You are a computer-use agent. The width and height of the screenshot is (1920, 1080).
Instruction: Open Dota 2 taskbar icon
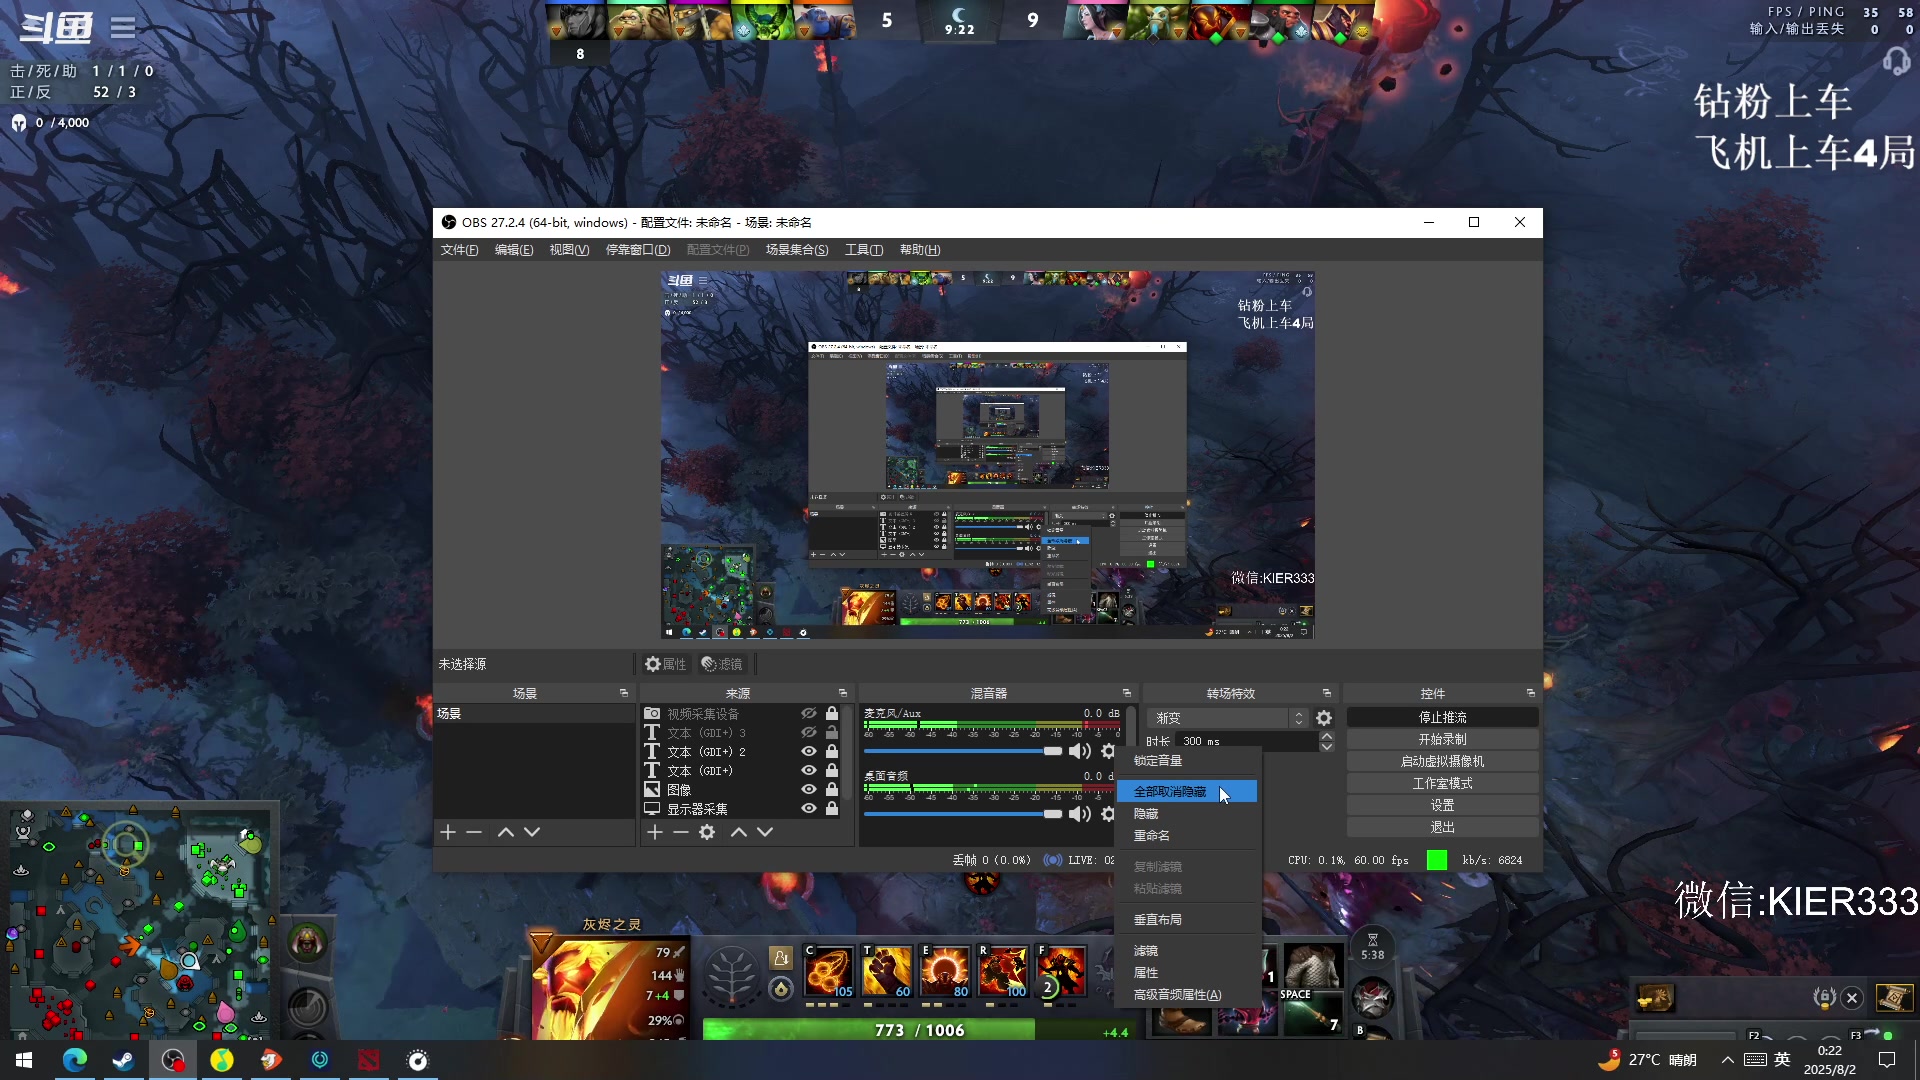pyautogui.click(x=369, y=1060)
